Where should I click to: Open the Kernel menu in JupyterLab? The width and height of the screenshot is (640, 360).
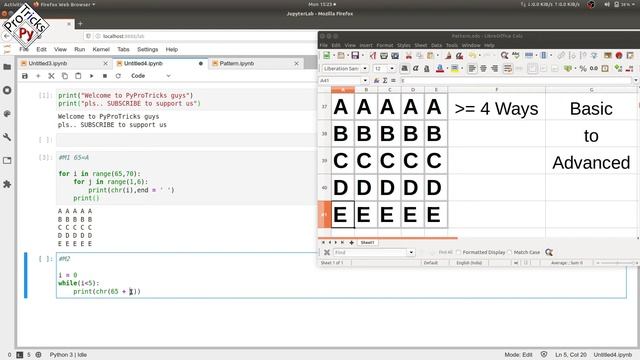[101, 49]
